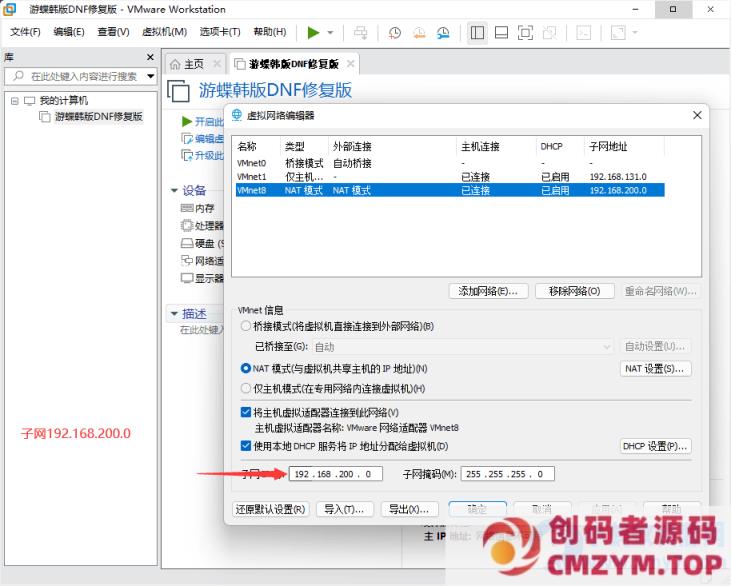
Task: Select the 仅主机模式 radio button
Action: click(246, 388)
